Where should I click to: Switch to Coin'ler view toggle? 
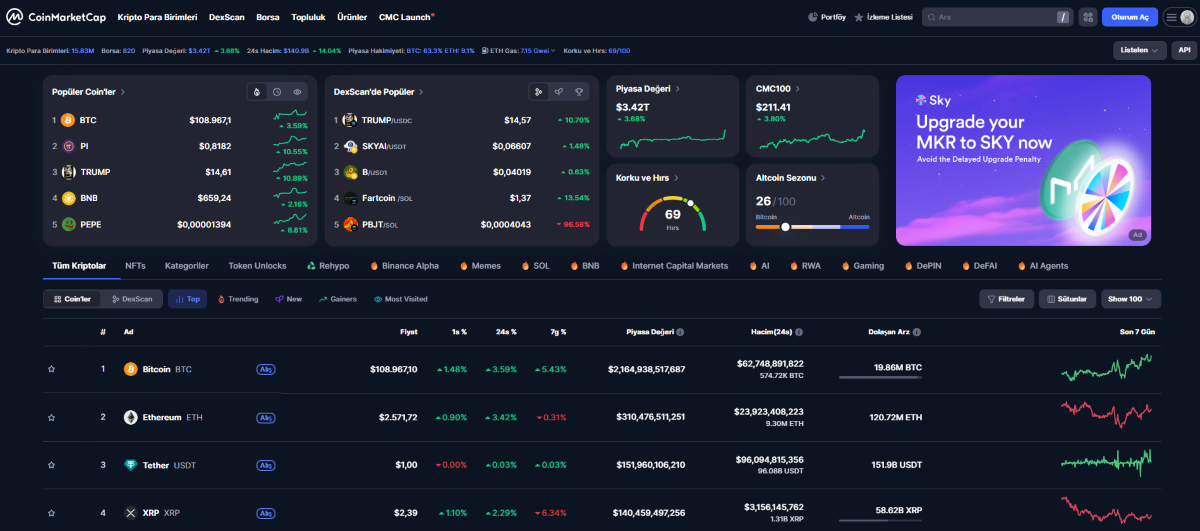click(x=72, y=299)
